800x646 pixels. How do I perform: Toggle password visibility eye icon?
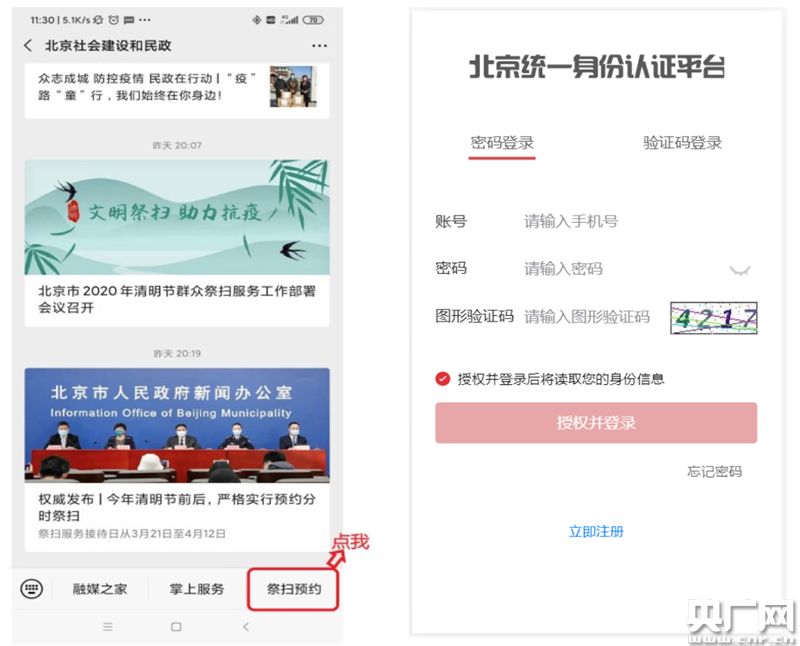pos(739,270)
